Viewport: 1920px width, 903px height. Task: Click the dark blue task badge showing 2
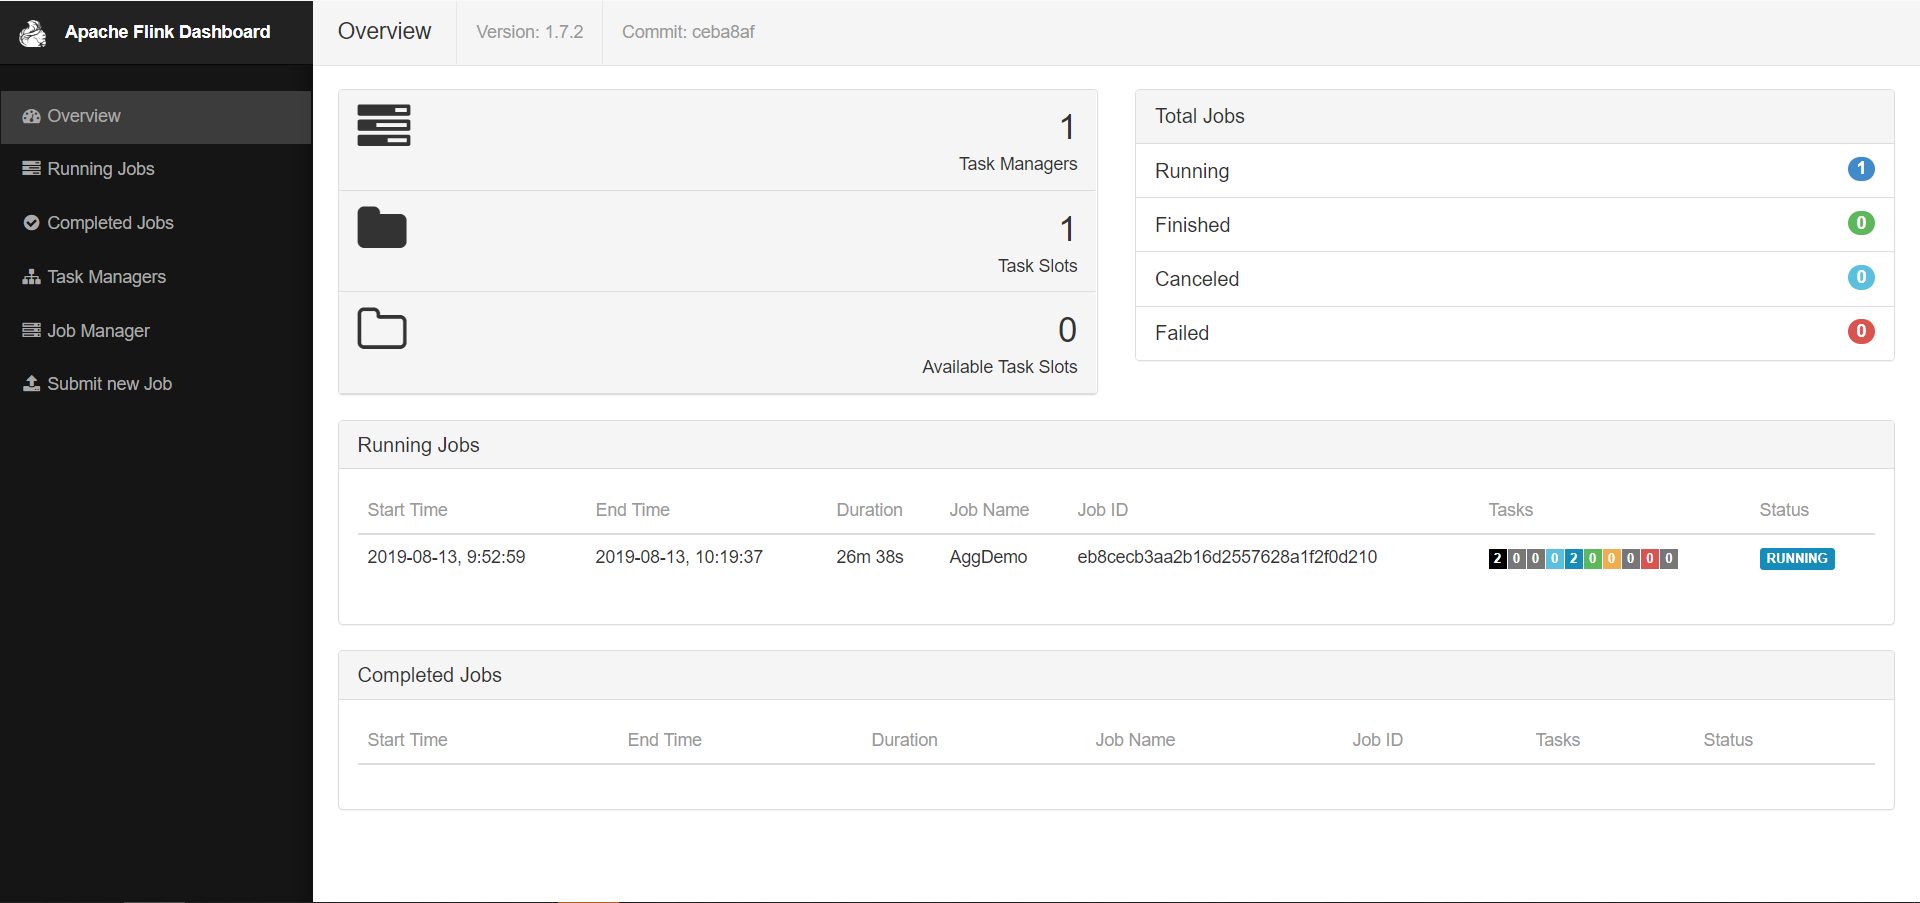[x=1574, y=559]
